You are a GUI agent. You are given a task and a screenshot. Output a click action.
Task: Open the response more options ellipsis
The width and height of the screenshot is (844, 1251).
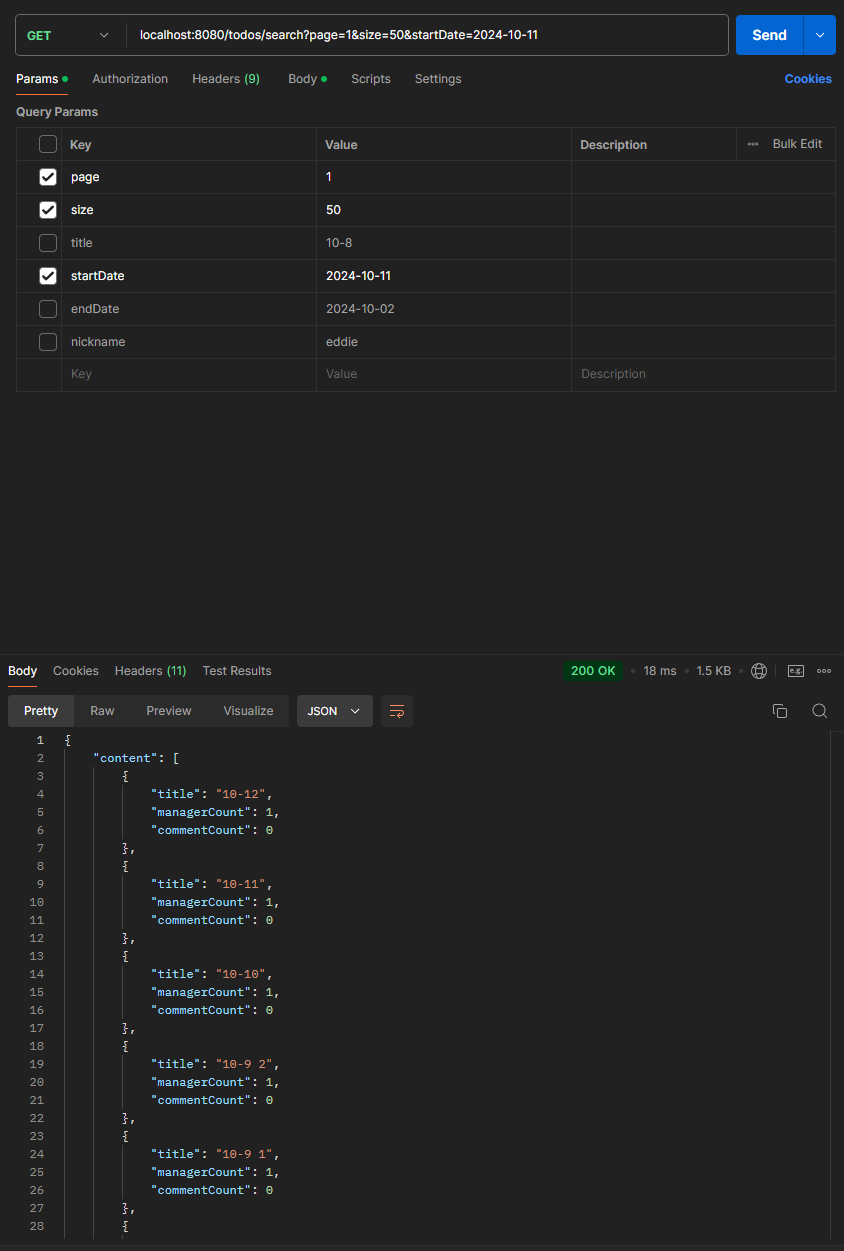824,671
